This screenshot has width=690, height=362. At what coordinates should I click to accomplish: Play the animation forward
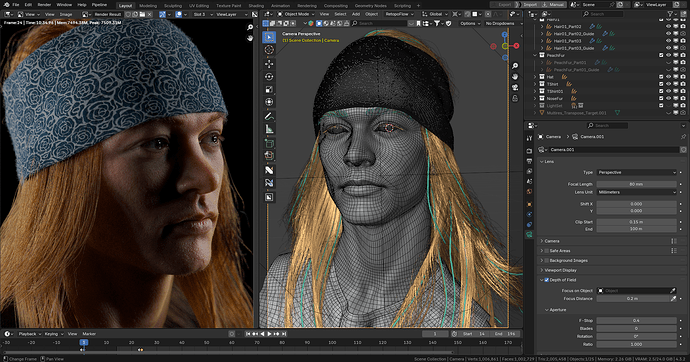[x=269, y=334]
